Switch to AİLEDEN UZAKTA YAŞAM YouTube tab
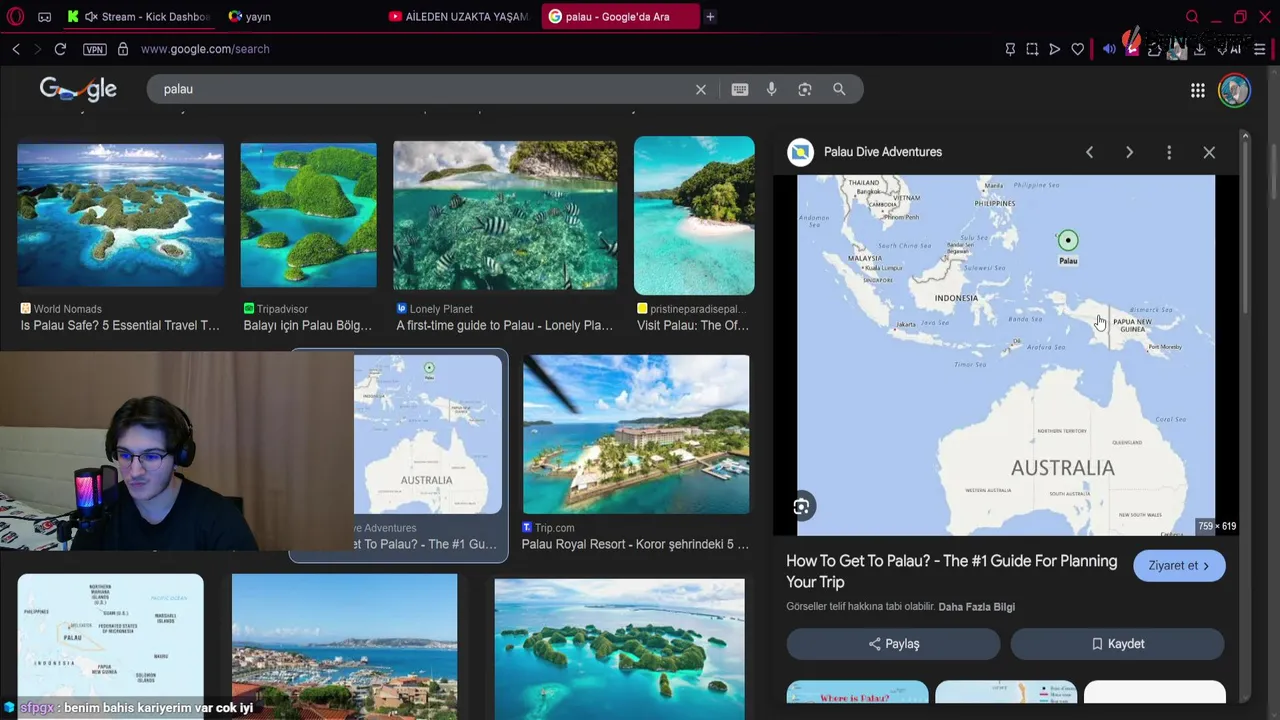1280x720 pixels. (x=460, y=16)
